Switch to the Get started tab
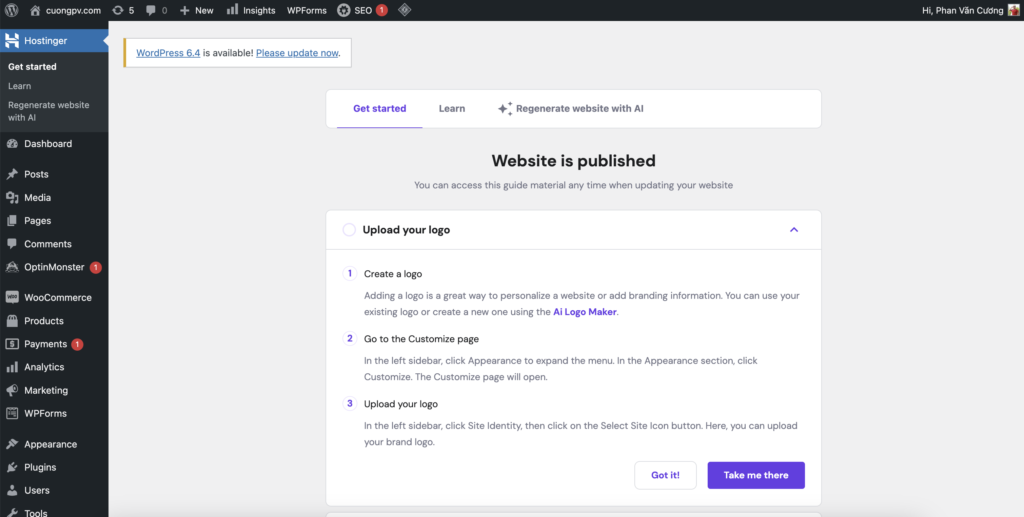This screenshot has height=517, width=1024. (379, 108)
